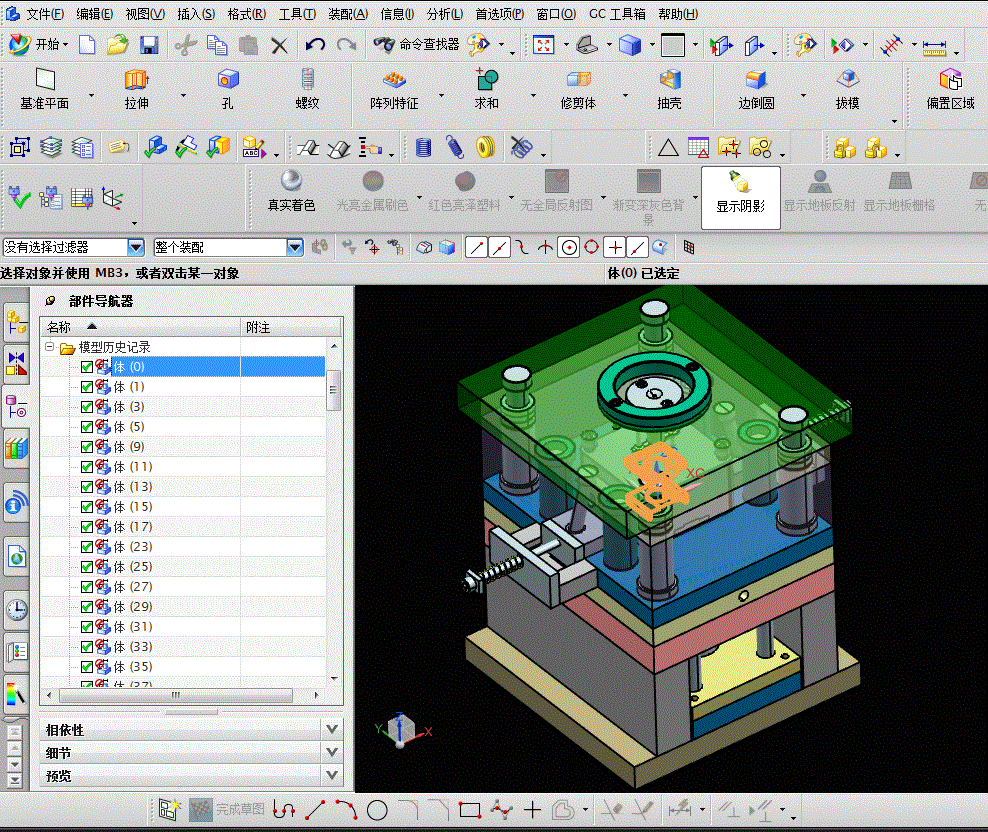Open the 整个装配 scope dropdown
The image size is (988, 832).
(x=295, y=247)
